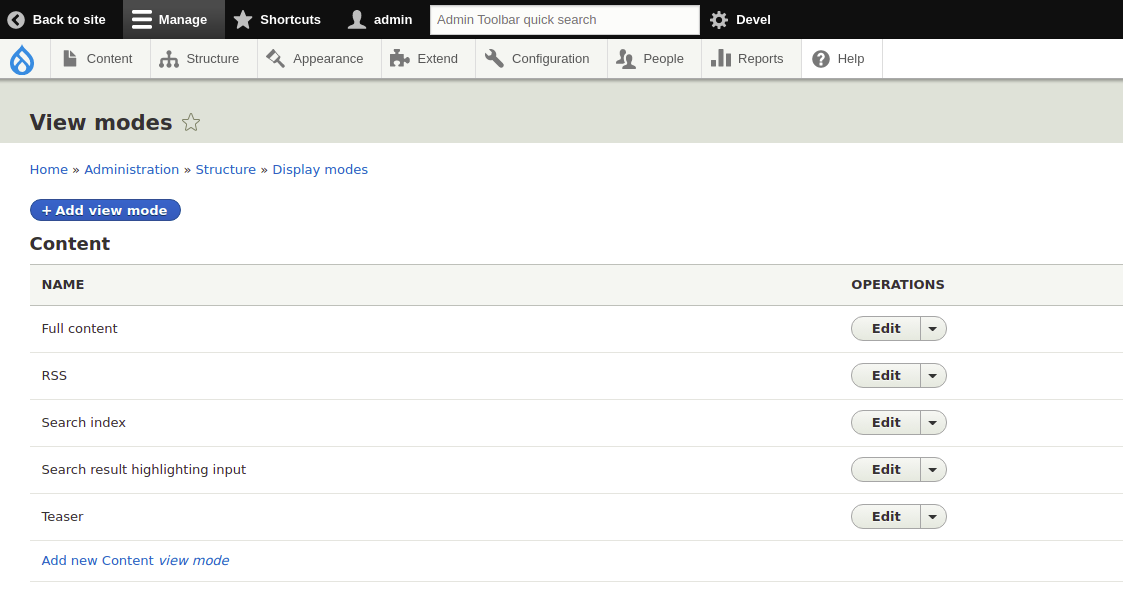The height and width of the screenshot is (589, 1123).
Task: Expand dropdown for Search result highlighting input
Action: (x=932, y=469)
